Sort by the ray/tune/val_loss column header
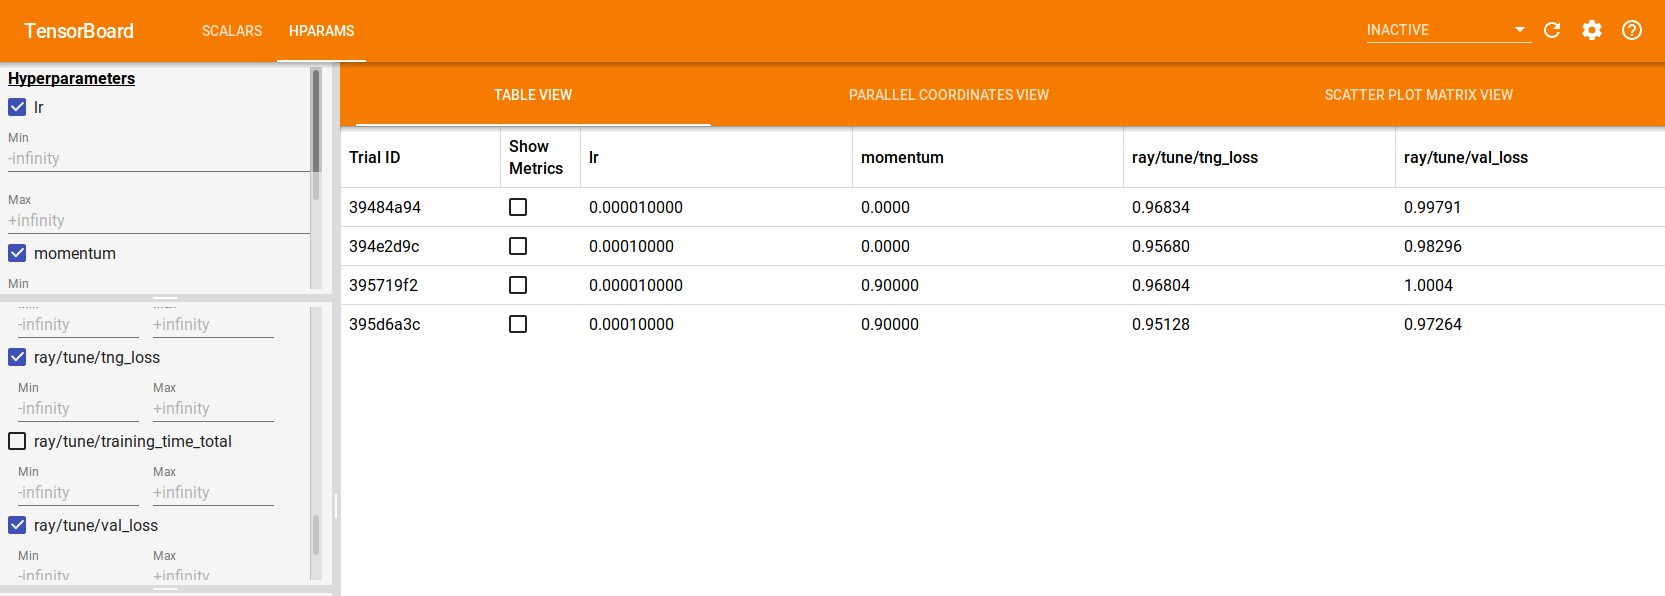This screenshot has width=1665, height=596. click(1465, 157)
